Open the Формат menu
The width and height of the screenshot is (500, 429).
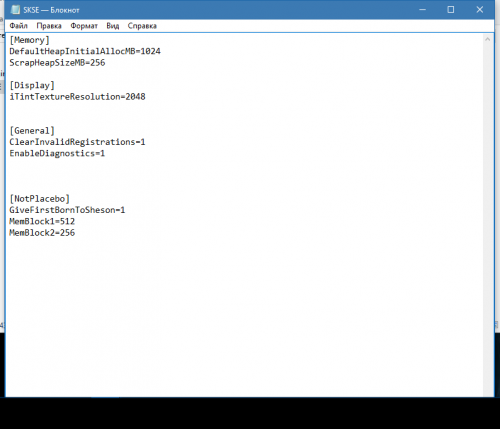pos(84,26)
